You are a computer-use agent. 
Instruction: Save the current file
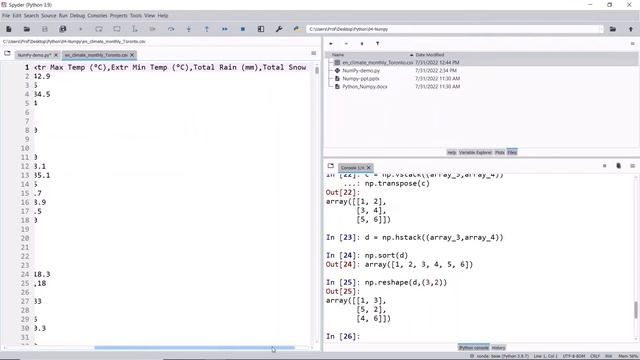point(44,29)
